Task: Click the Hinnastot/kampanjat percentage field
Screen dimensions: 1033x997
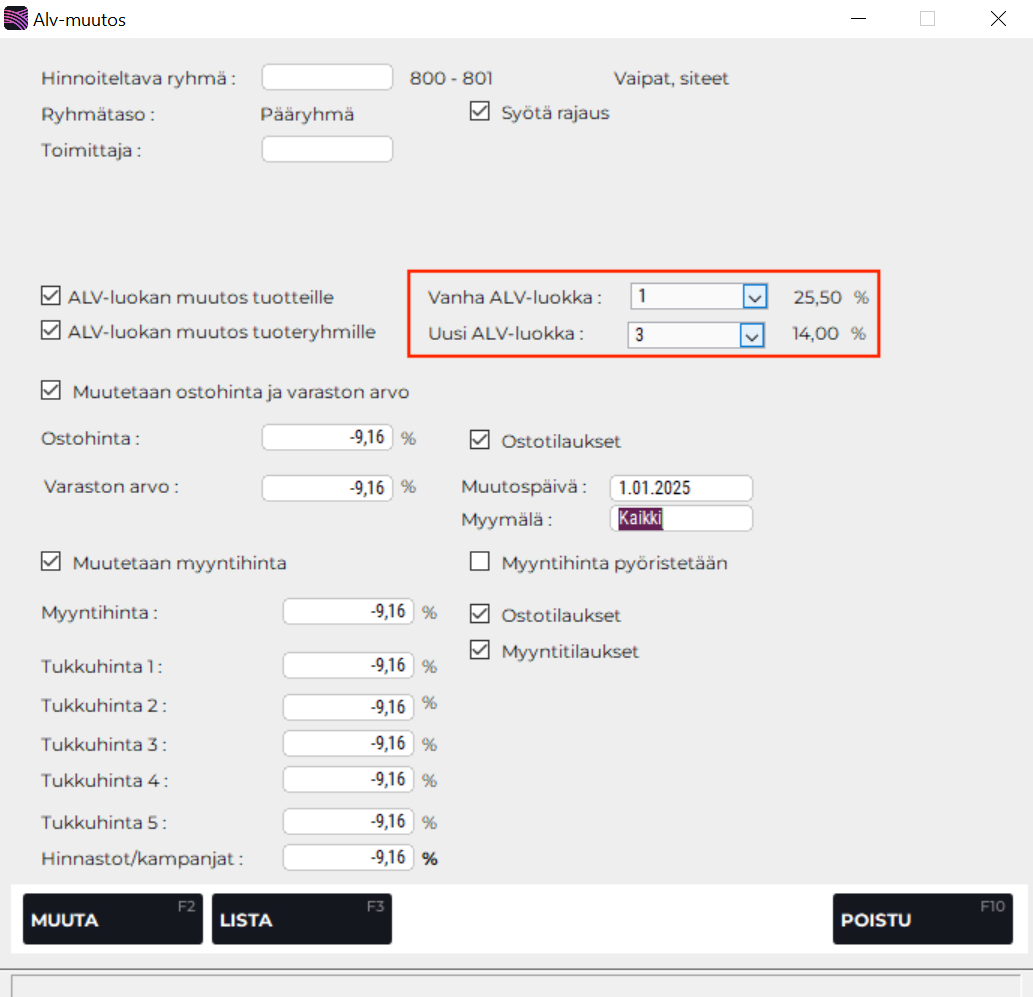Action: click(348, 857)
